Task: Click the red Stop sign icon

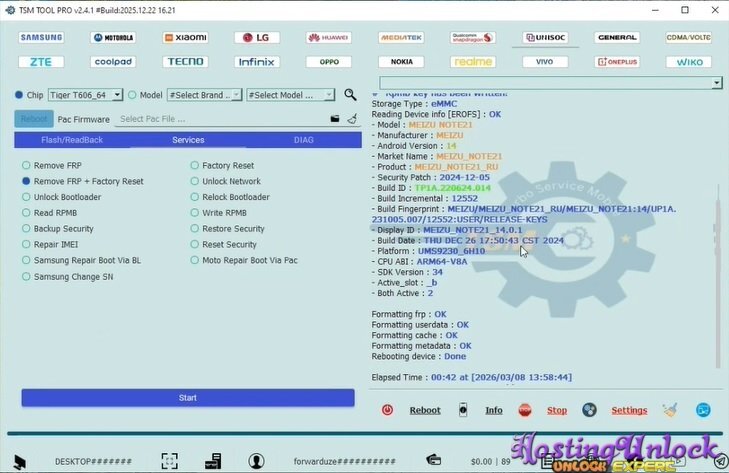Action: click(x=525, y=410)
